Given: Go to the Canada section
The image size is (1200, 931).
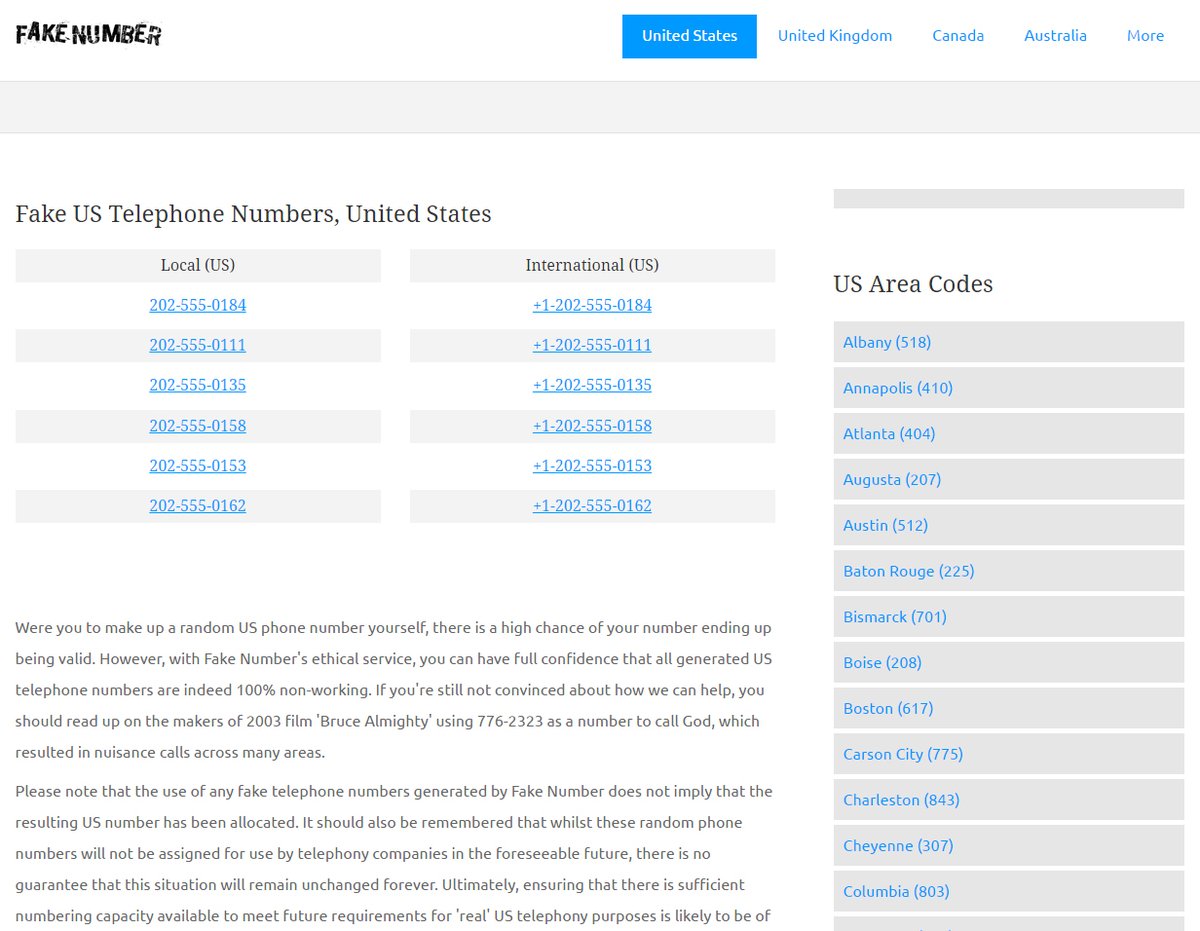Looking at the screenshot, I should click(x=957, y=36).
